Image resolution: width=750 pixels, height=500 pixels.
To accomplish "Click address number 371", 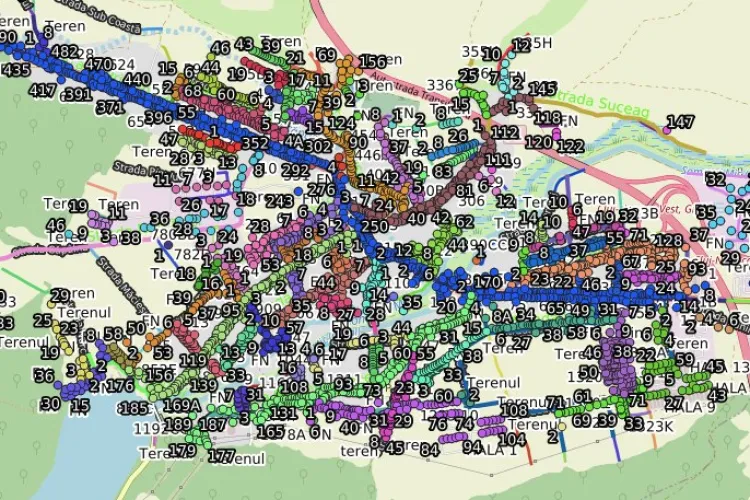I will coord(110,107).
